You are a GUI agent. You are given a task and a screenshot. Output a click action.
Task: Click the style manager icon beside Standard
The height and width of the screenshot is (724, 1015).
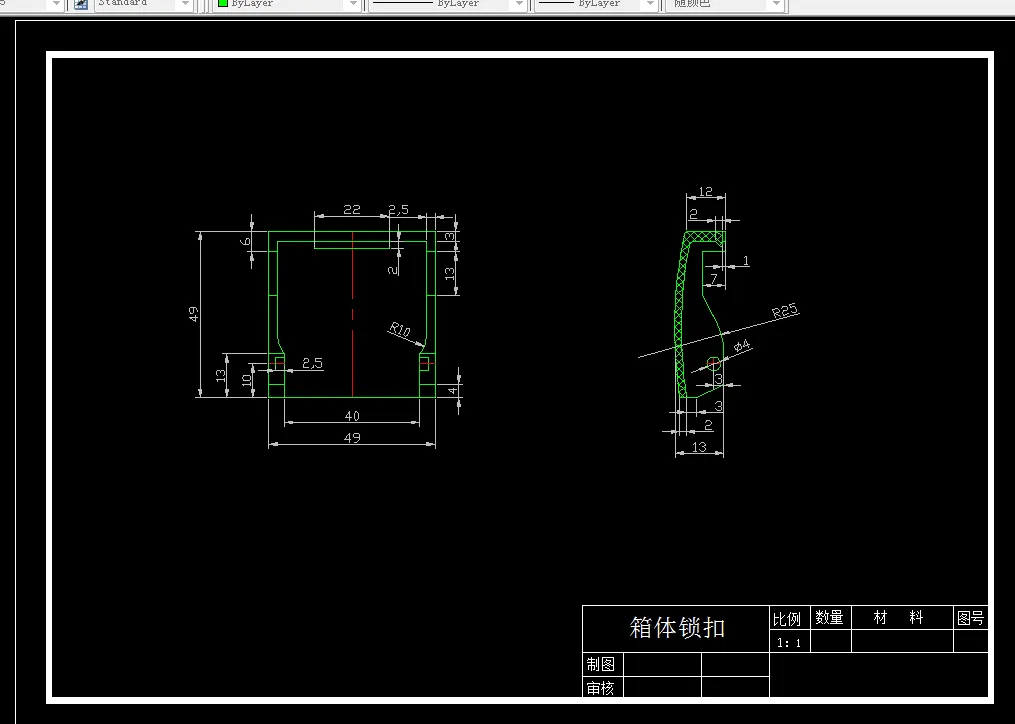coord(81,4)
